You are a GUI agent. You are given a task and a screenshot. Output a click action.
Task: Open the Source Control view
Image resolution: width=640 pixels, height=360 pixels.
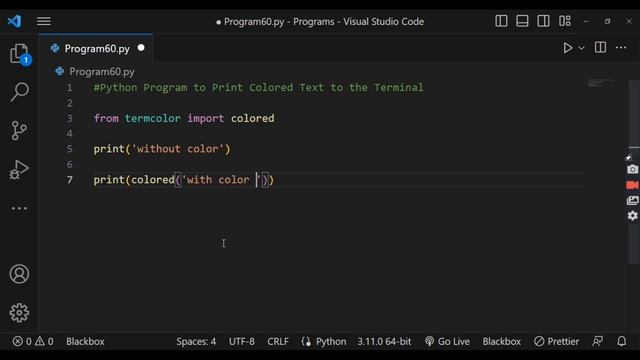[x=19, y=131]
